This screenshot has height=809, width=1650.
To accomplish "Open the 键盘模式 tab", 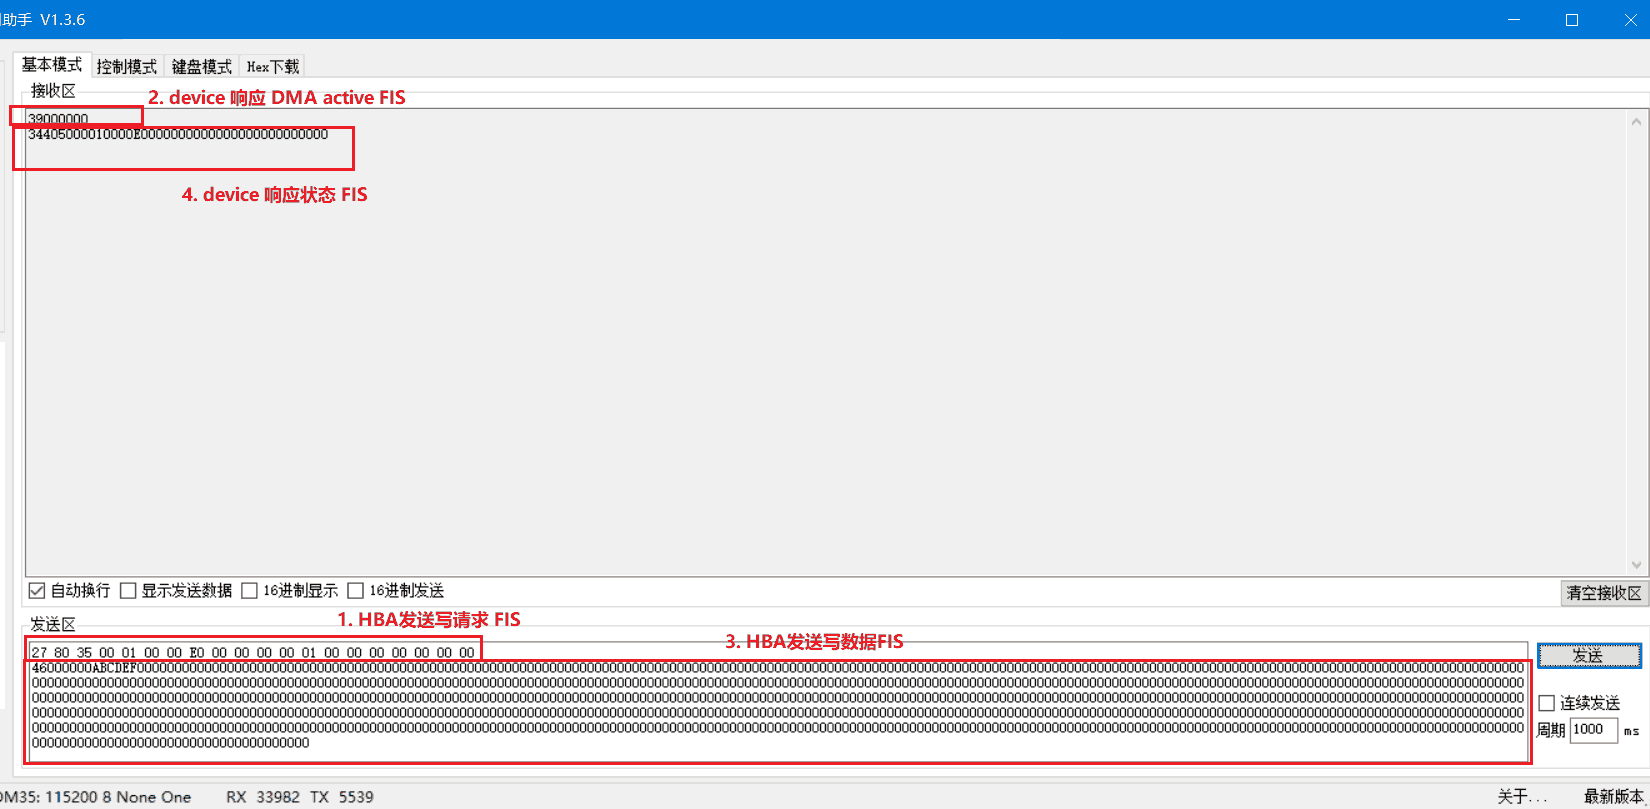I will click(202, 67).
